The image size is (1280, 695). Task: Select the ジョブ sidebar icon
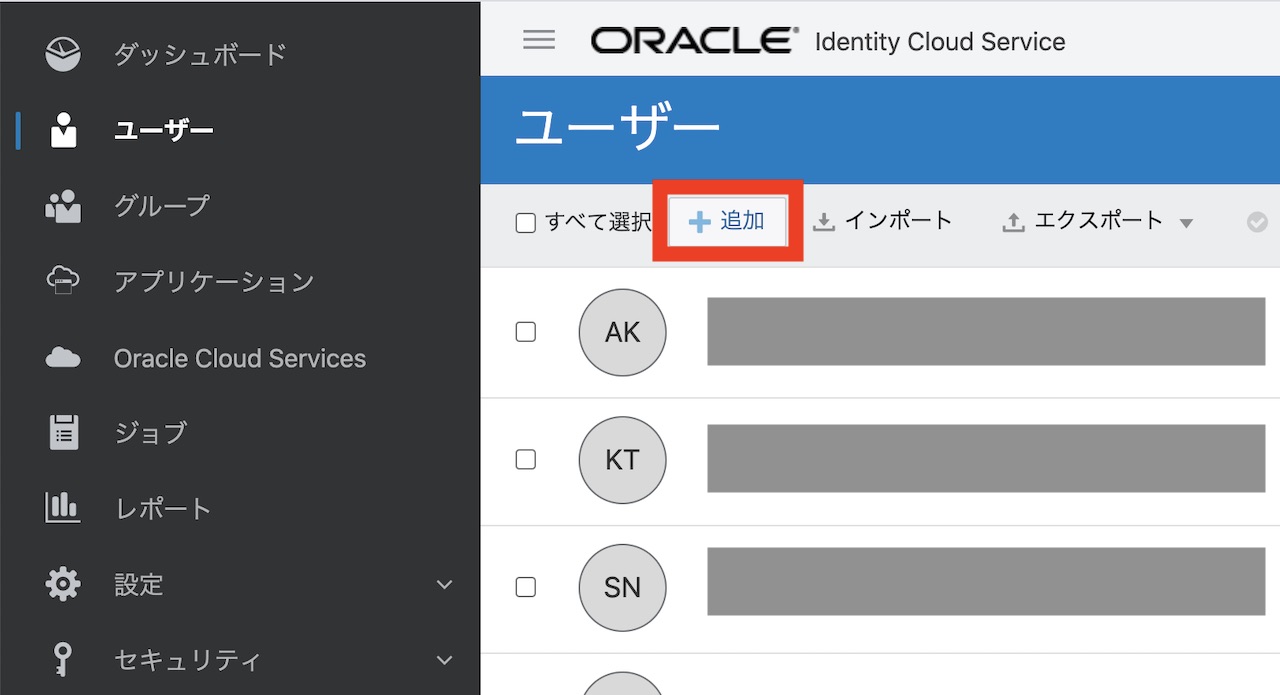click(x=62, y=432)
